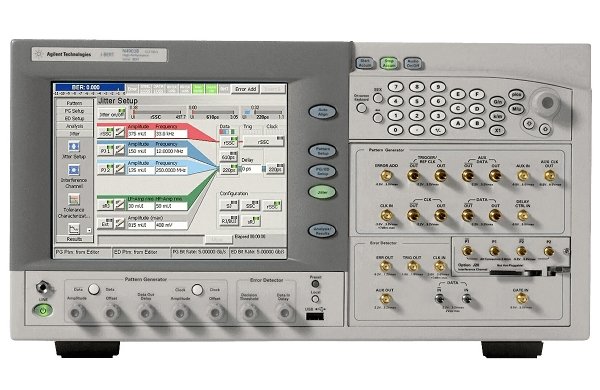600x390 pixels.
Task: Toggle the Ext jitter source
Action: [106, 224]
